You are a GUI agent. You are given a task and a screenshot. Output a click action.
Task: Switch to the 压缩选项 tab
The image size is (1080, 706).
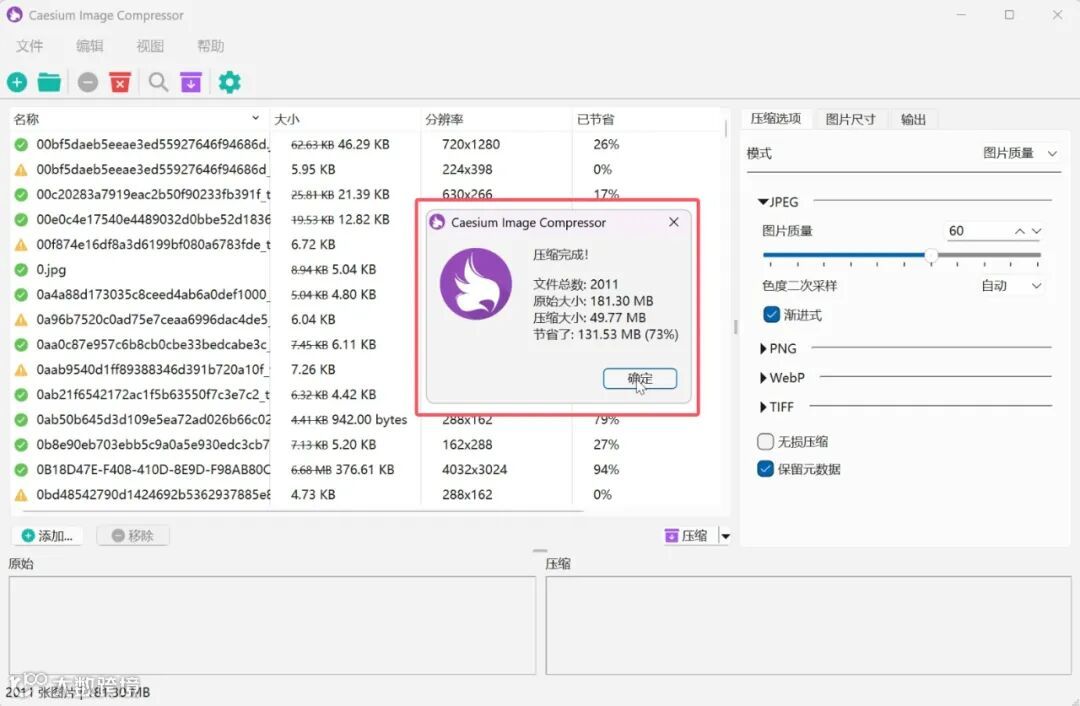[776, 118]
